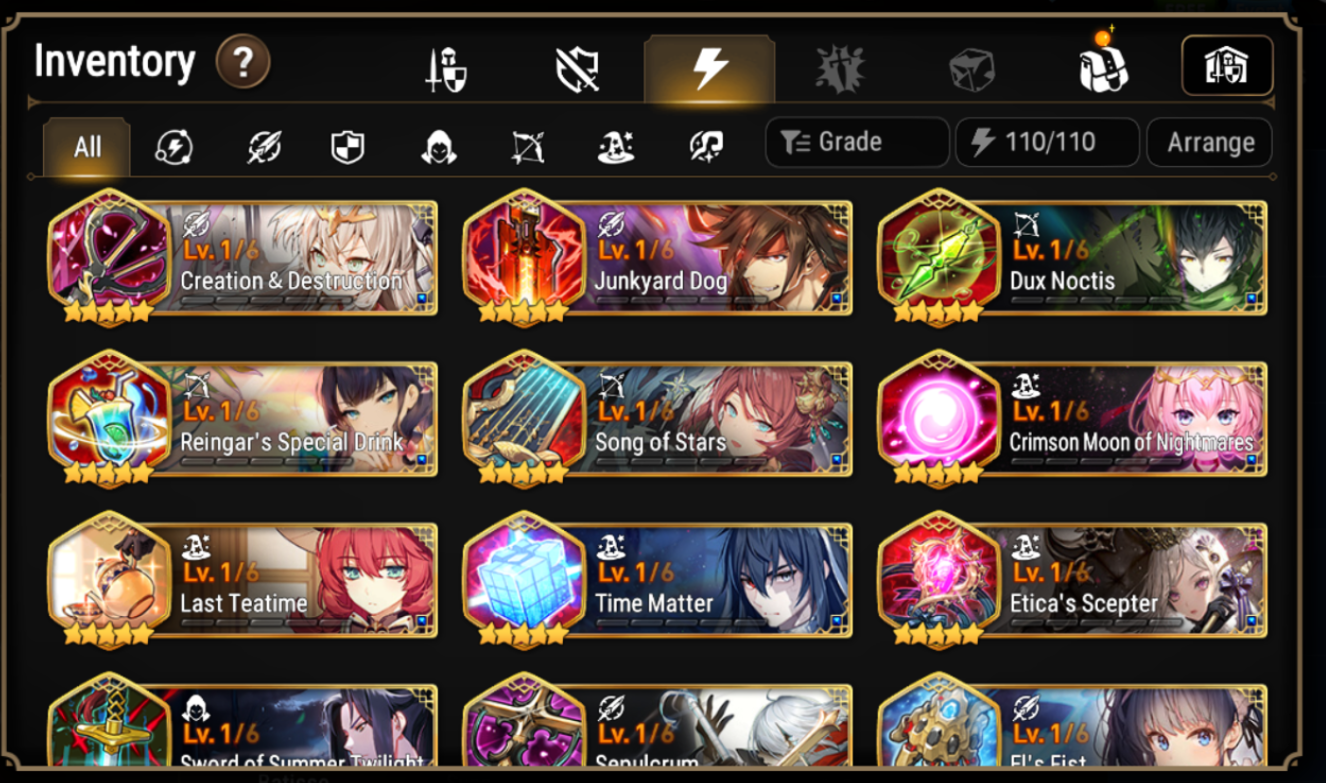
Task: Select Crimson Moon of Nightmares artifact
Action: click(1073, 418)
